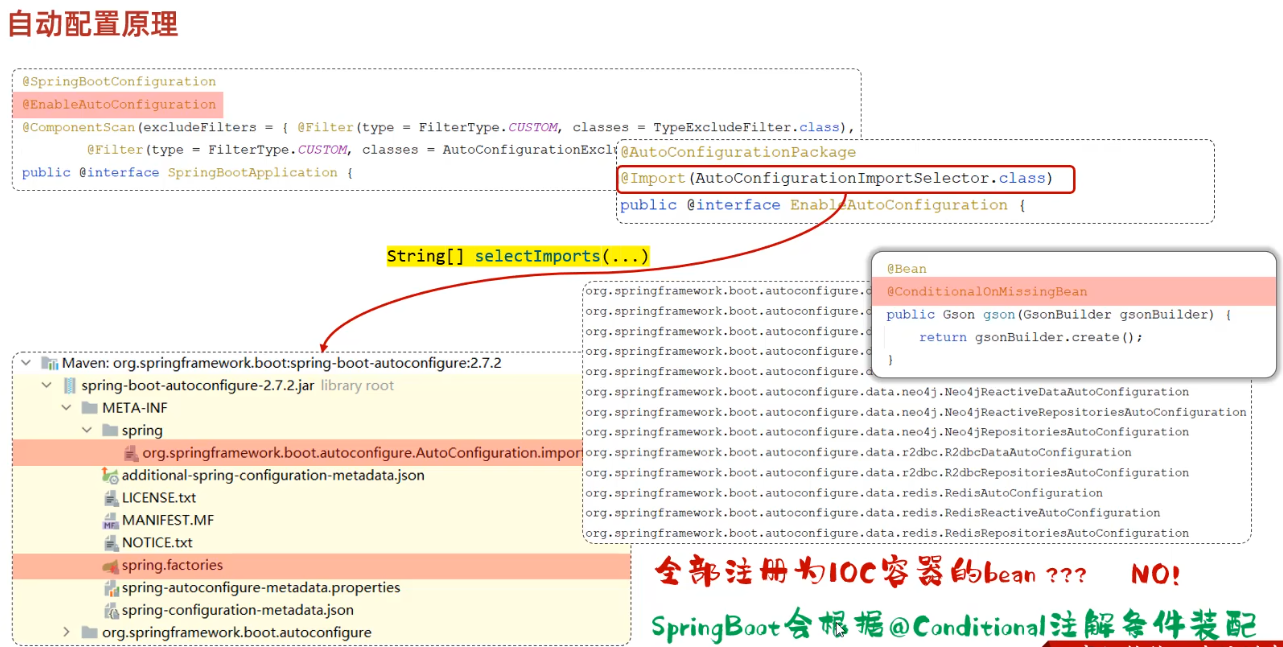Select NOTICE.txt in the tree
This screenshot has width=1283, height=647.
(157, 543)
